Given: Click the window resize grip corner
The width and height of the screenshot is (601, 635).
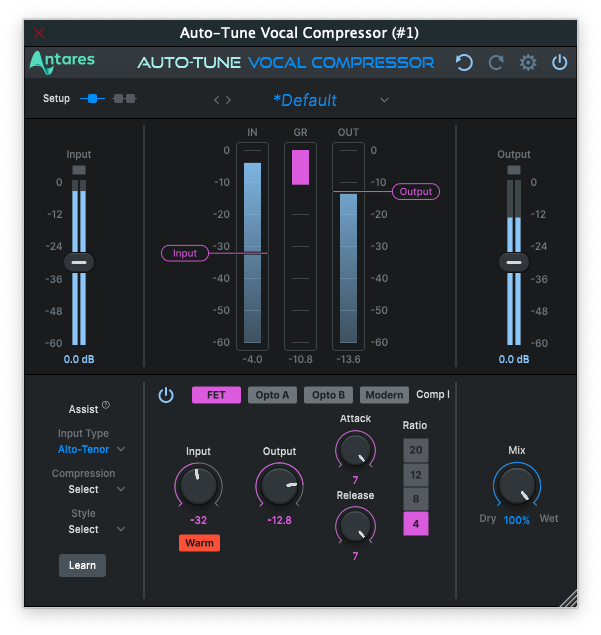Looking at the screenshot, I should point(569,599).
